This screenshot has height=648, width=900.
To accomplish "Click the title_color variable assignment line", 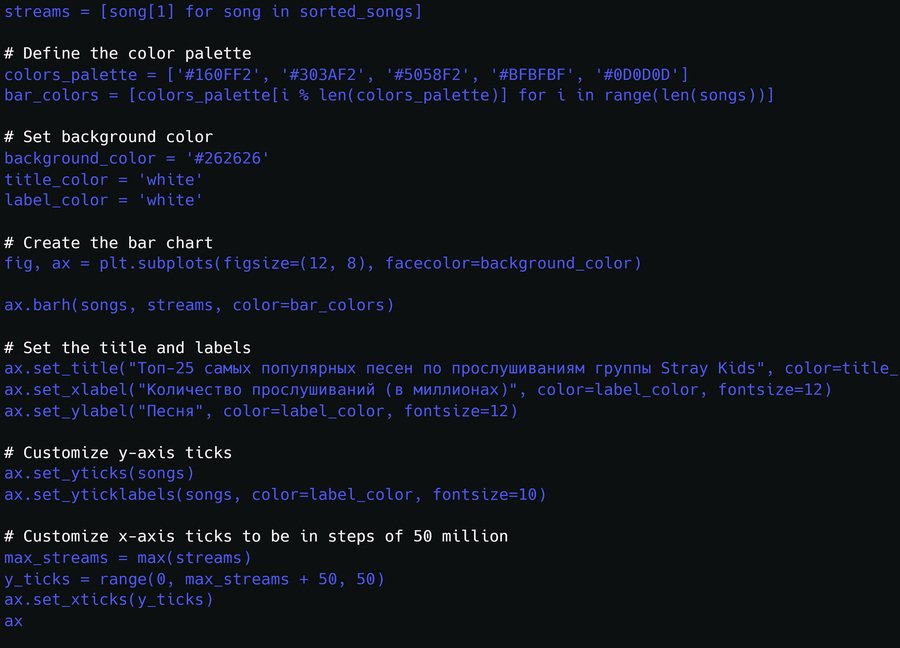I will (104, 179).
